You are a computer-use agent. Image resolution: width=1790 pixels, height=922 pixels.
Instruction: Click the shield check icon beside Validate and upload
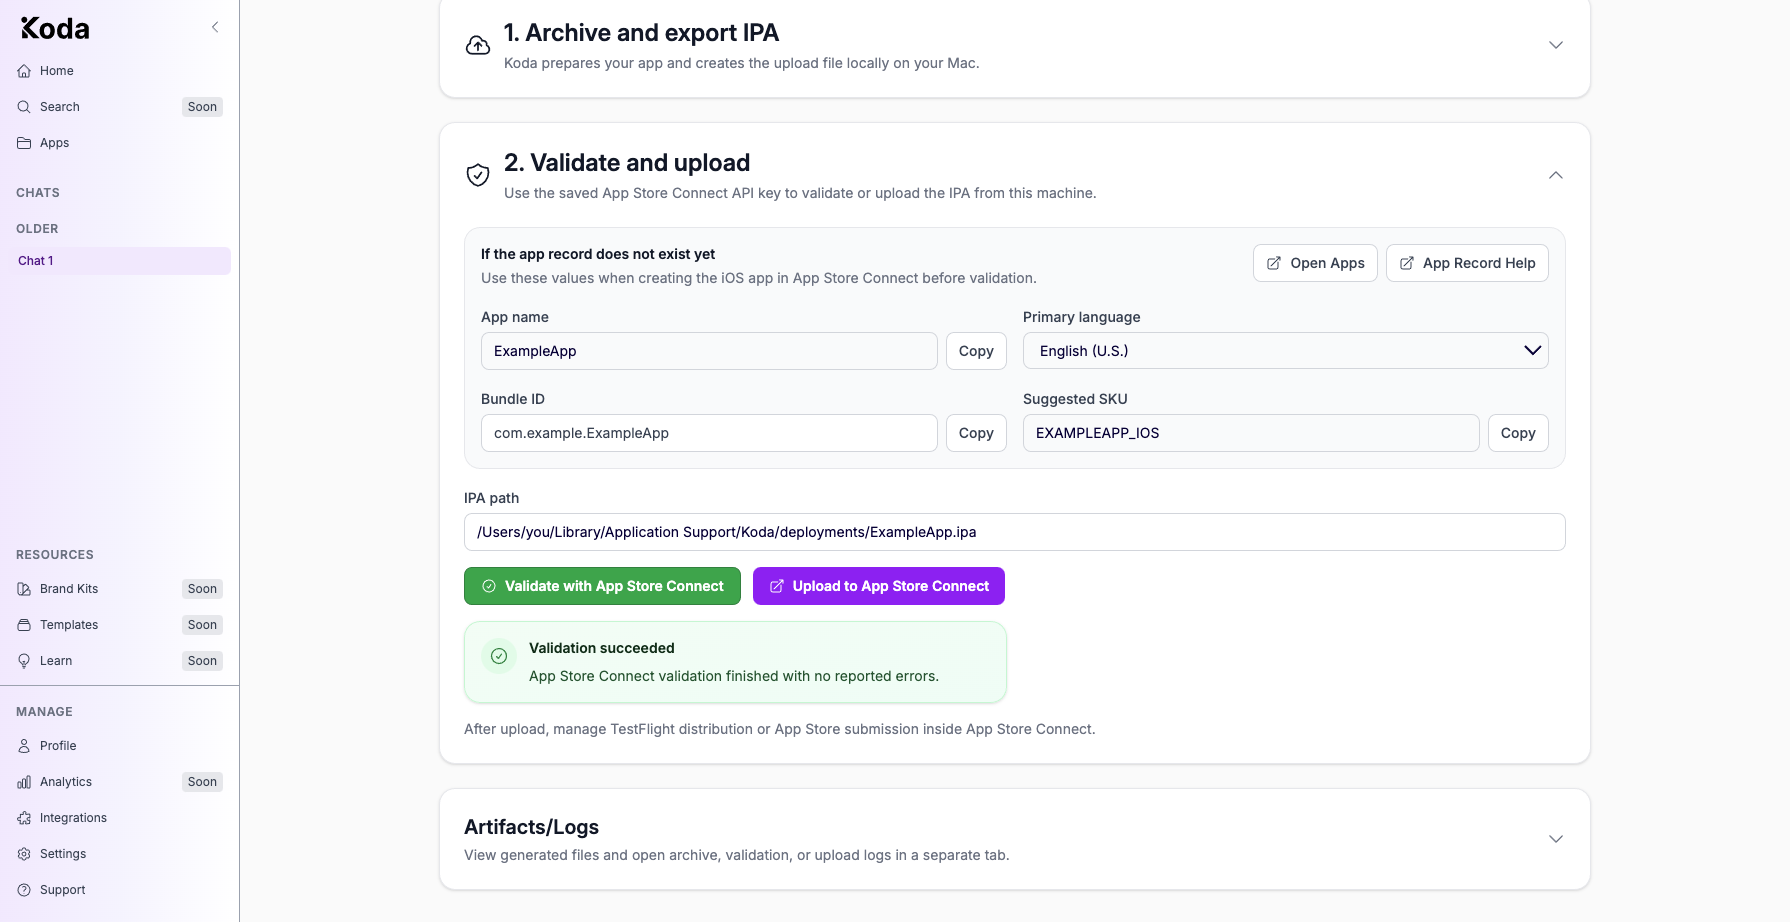click(x=478, y=175)
